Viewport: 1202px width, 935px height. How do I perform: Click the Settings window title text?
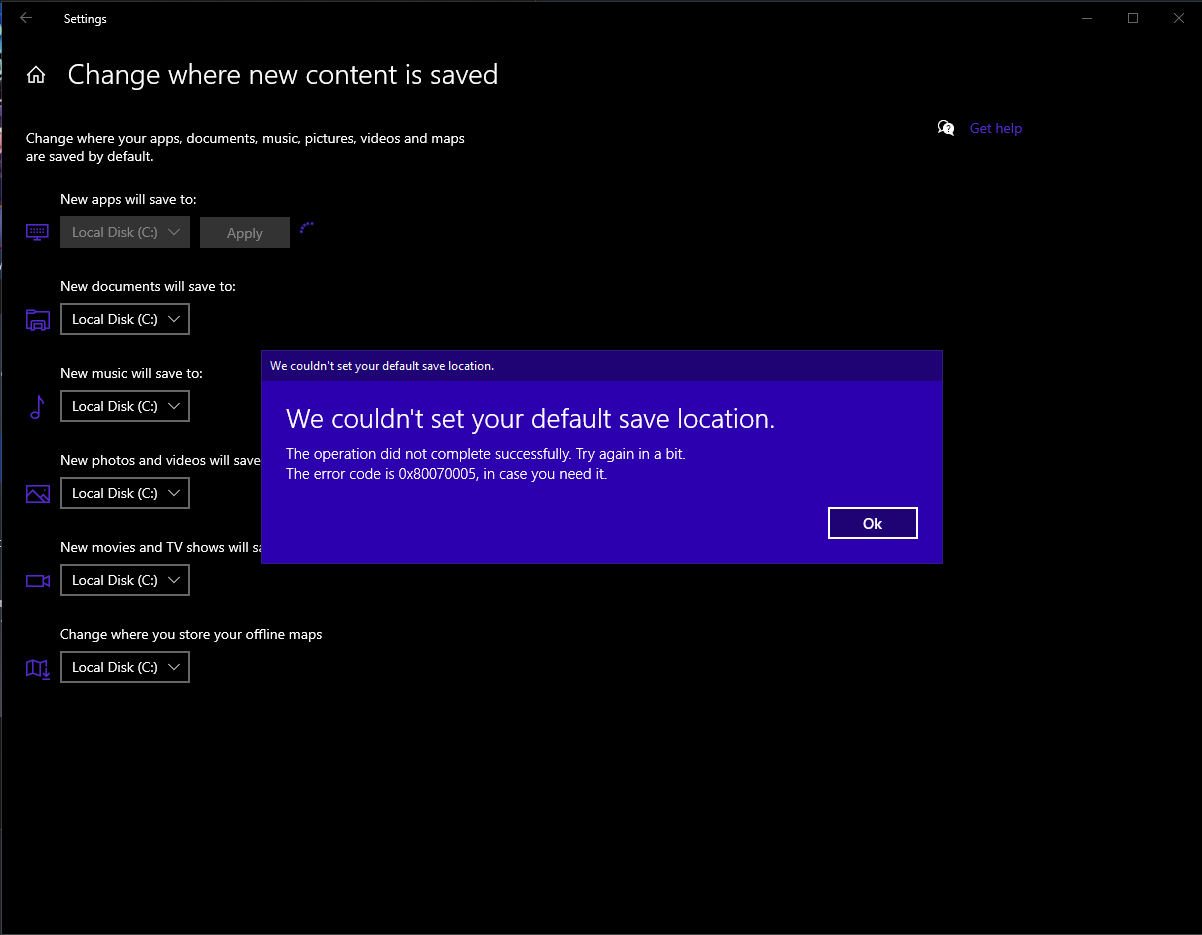85,18
